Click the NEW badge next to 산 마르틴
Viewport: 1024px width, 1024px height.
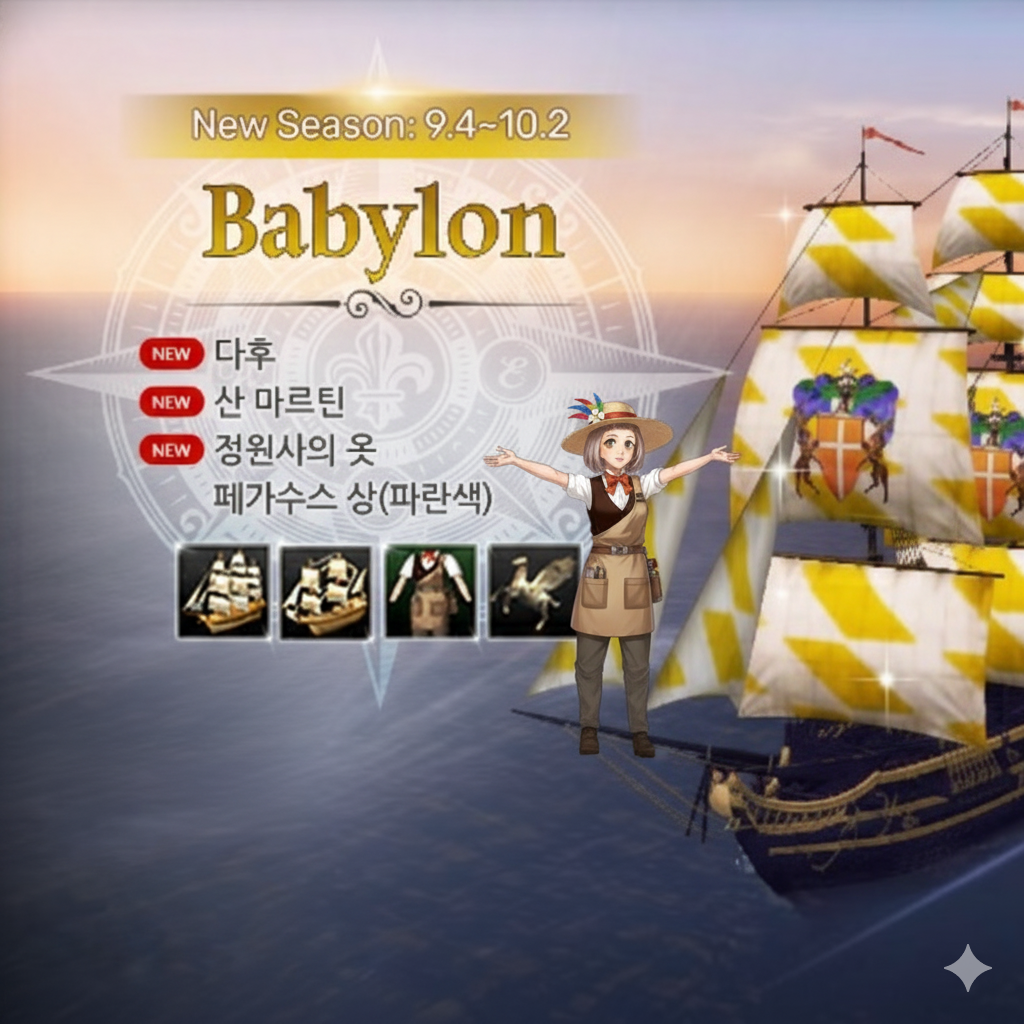point(172,402)
